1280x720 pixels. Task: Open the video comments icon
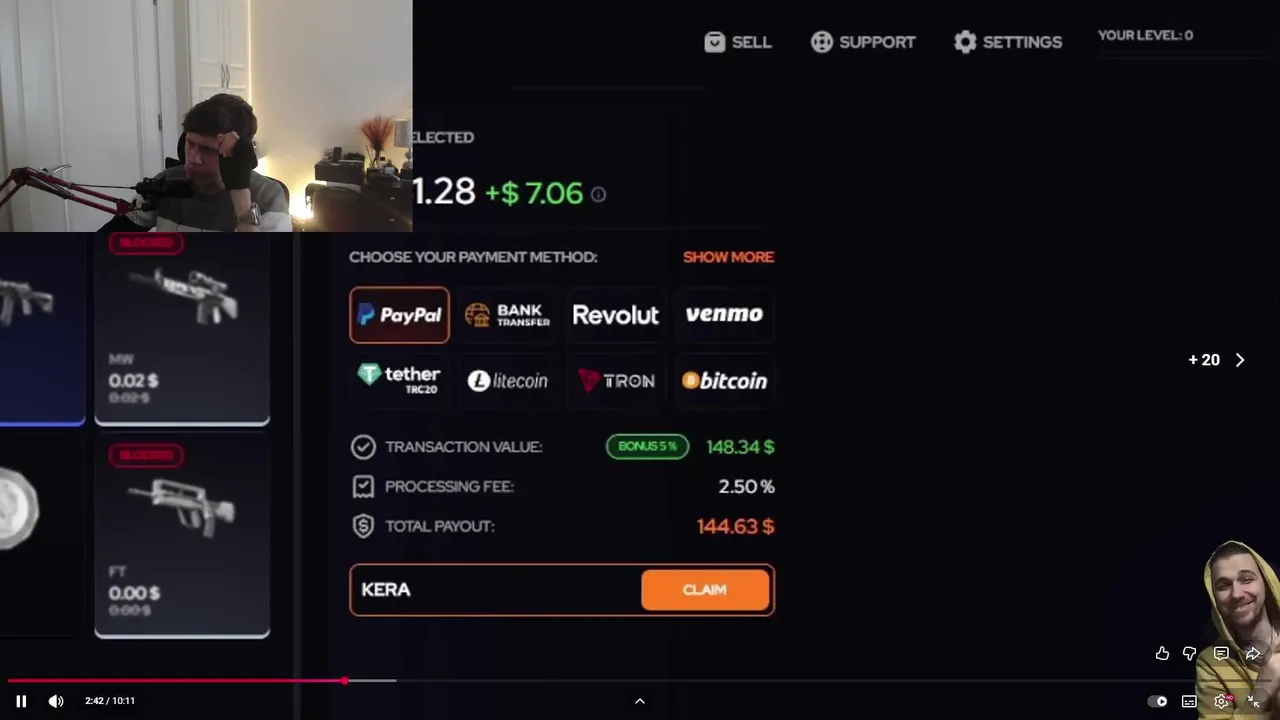tap(1221, 653)
